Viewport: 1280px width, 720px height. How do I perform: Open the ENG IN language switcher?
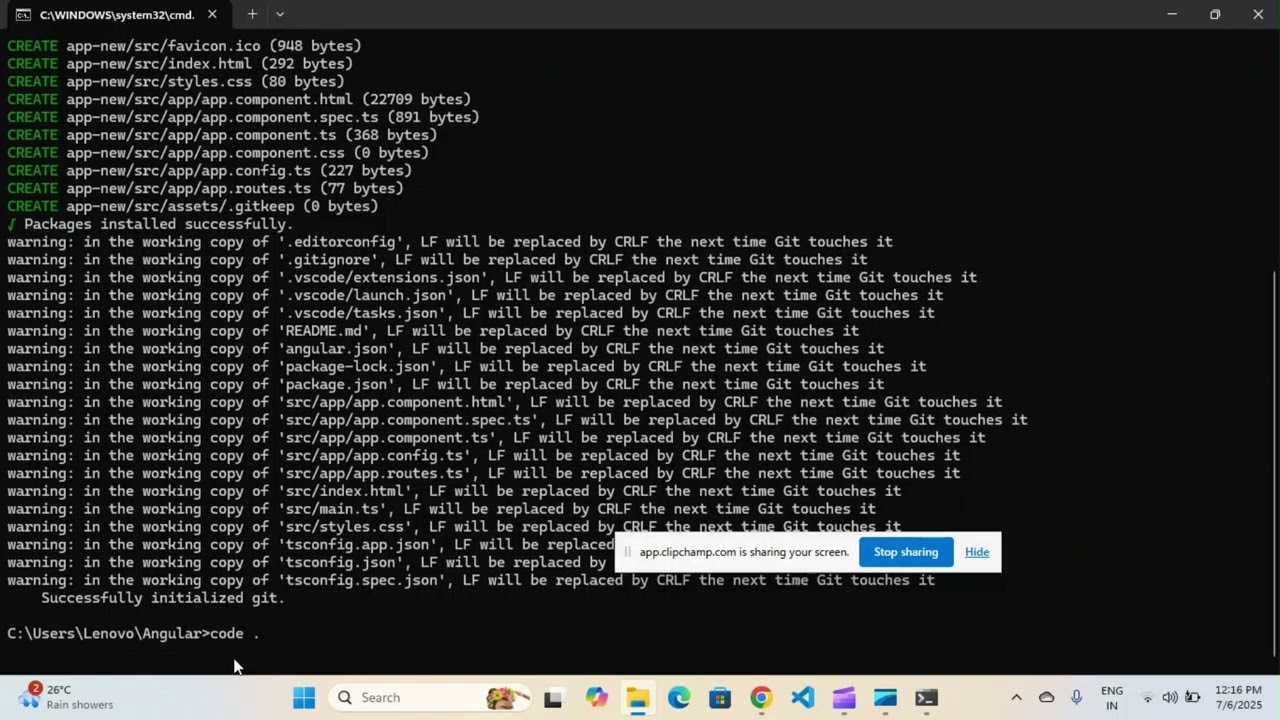(x=1112, y=698)
